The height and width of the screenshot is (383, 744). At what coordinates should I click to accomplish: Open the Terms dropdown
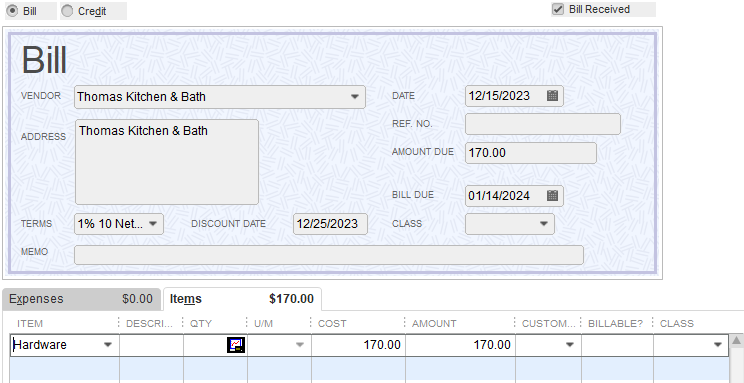(153, 224)
